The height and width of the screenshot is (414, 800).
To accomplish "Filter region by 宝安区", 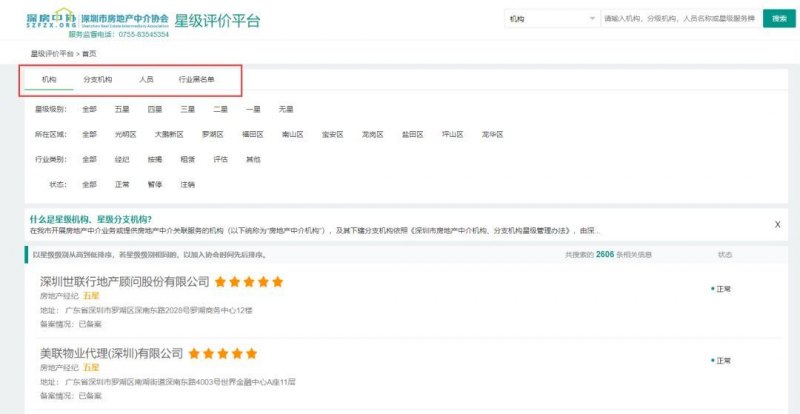I will coord(332,135).
